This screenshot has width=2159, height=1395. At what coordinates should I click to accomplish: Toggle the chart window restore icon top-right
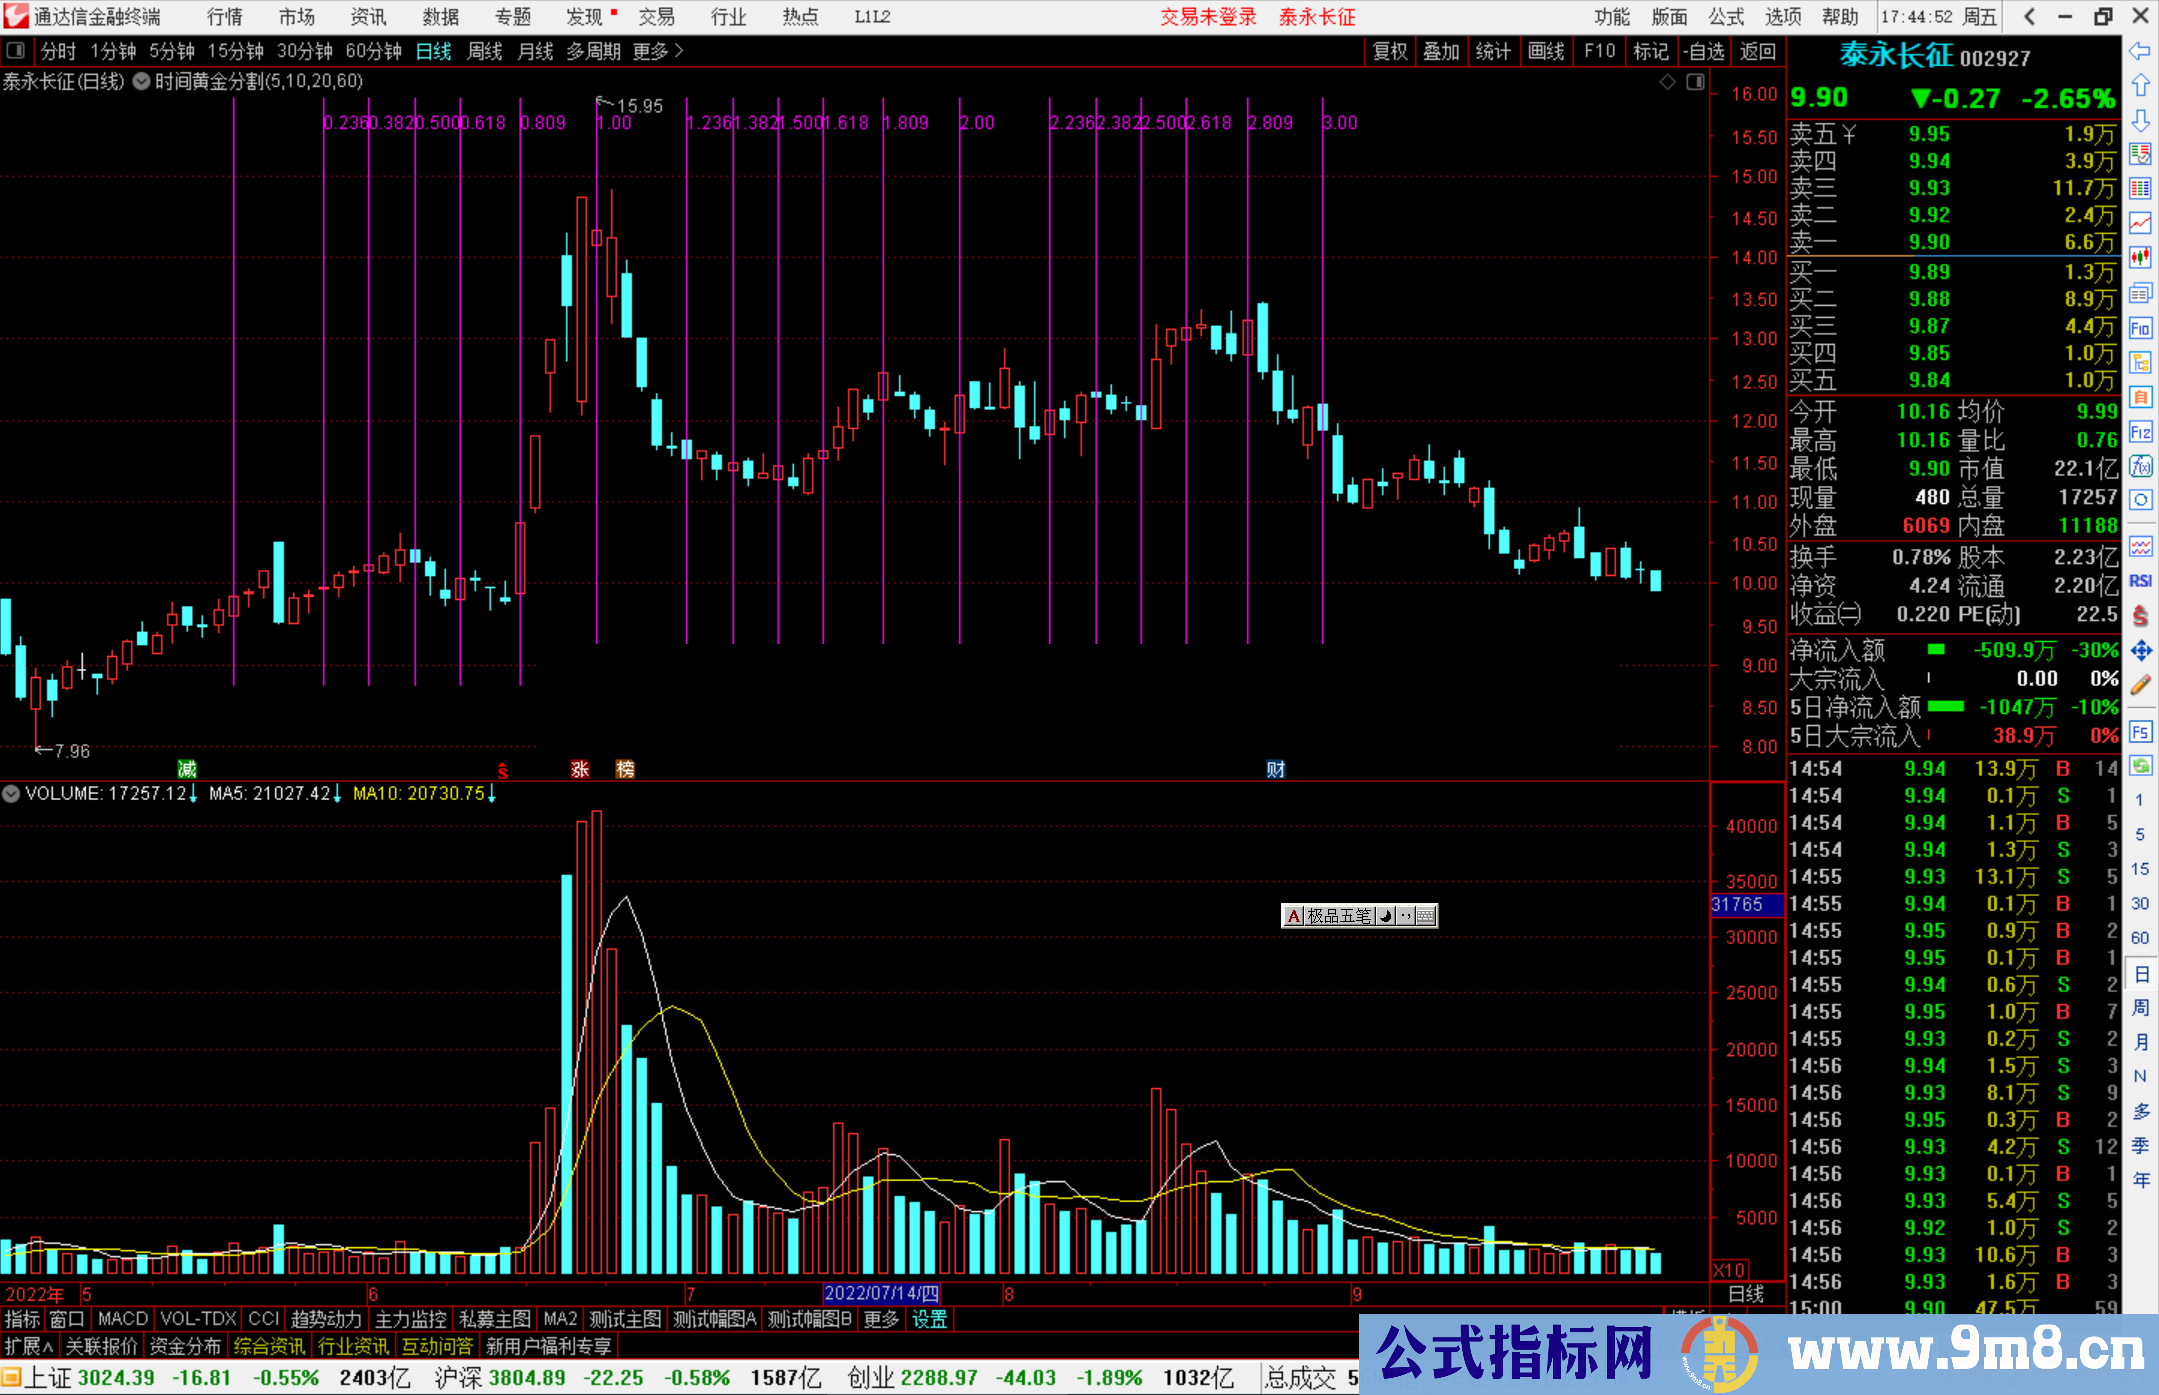point(1695,82)
